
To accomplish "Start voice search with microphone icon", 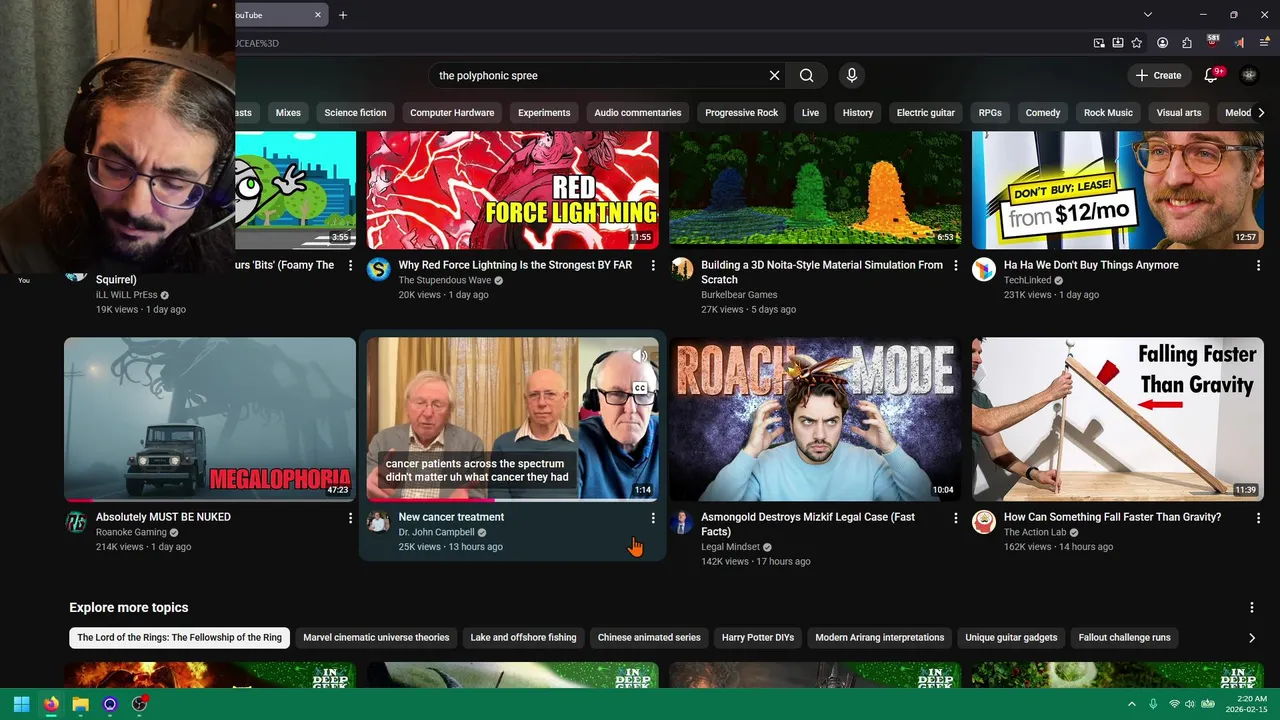I will (x=852, y=75).
